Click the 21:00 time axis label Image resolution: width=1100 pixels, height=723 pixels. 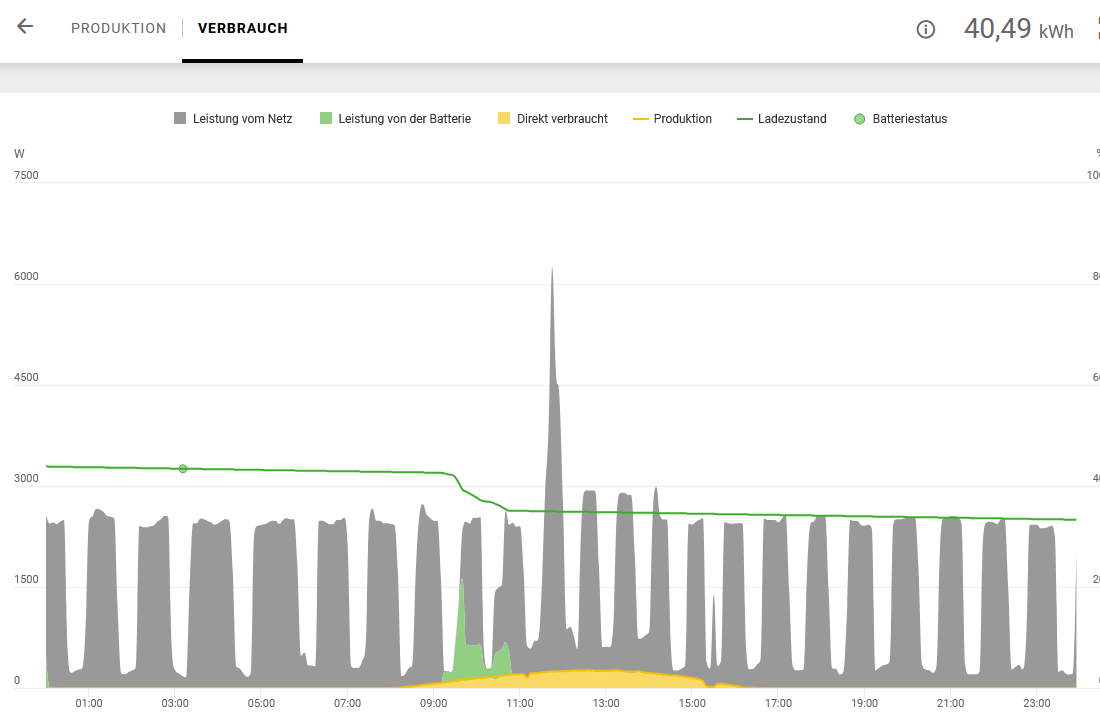pos(951,703)
